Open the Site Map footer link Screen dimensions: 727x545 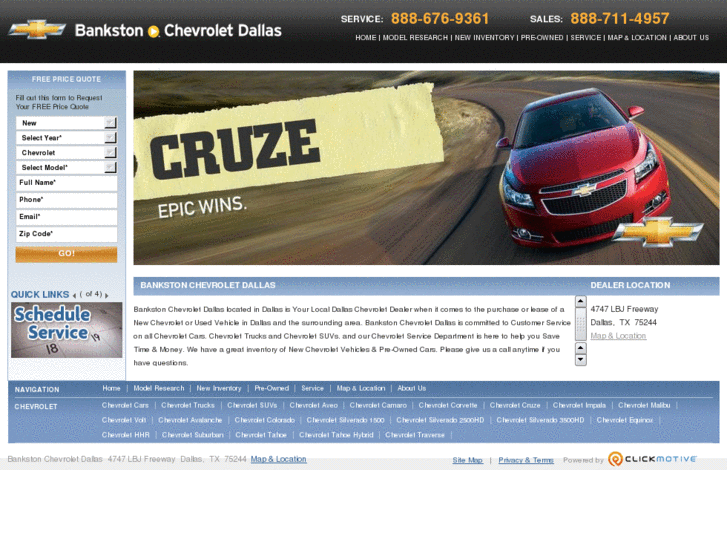pos(467,460)
